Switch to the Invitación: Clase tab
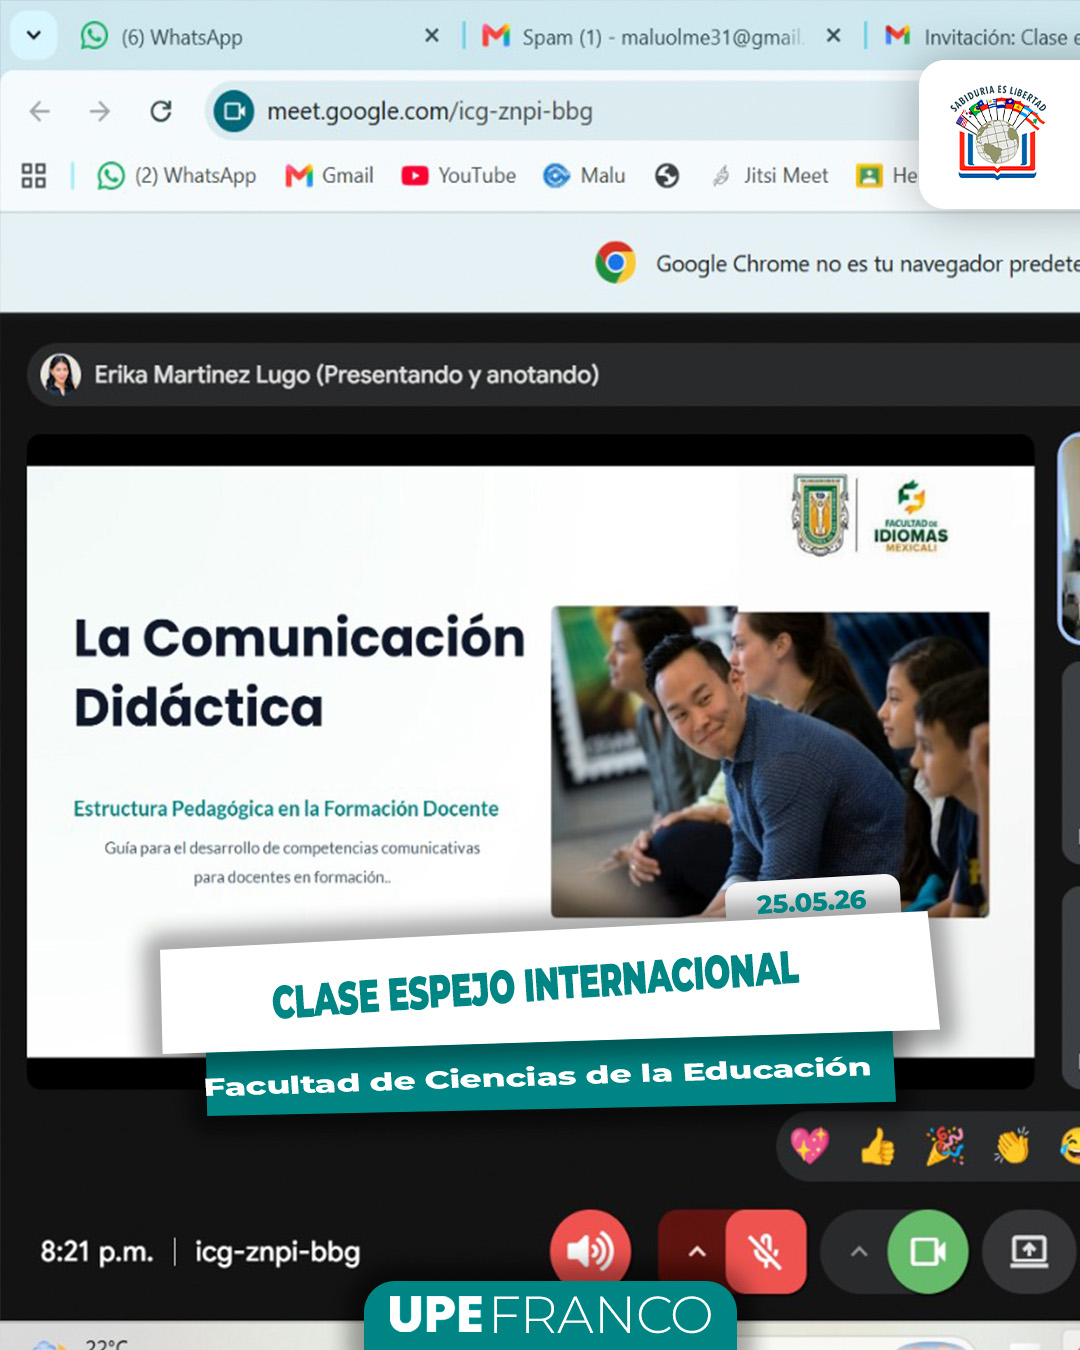Viewport: 1080px width, 1350px height. 980,37
